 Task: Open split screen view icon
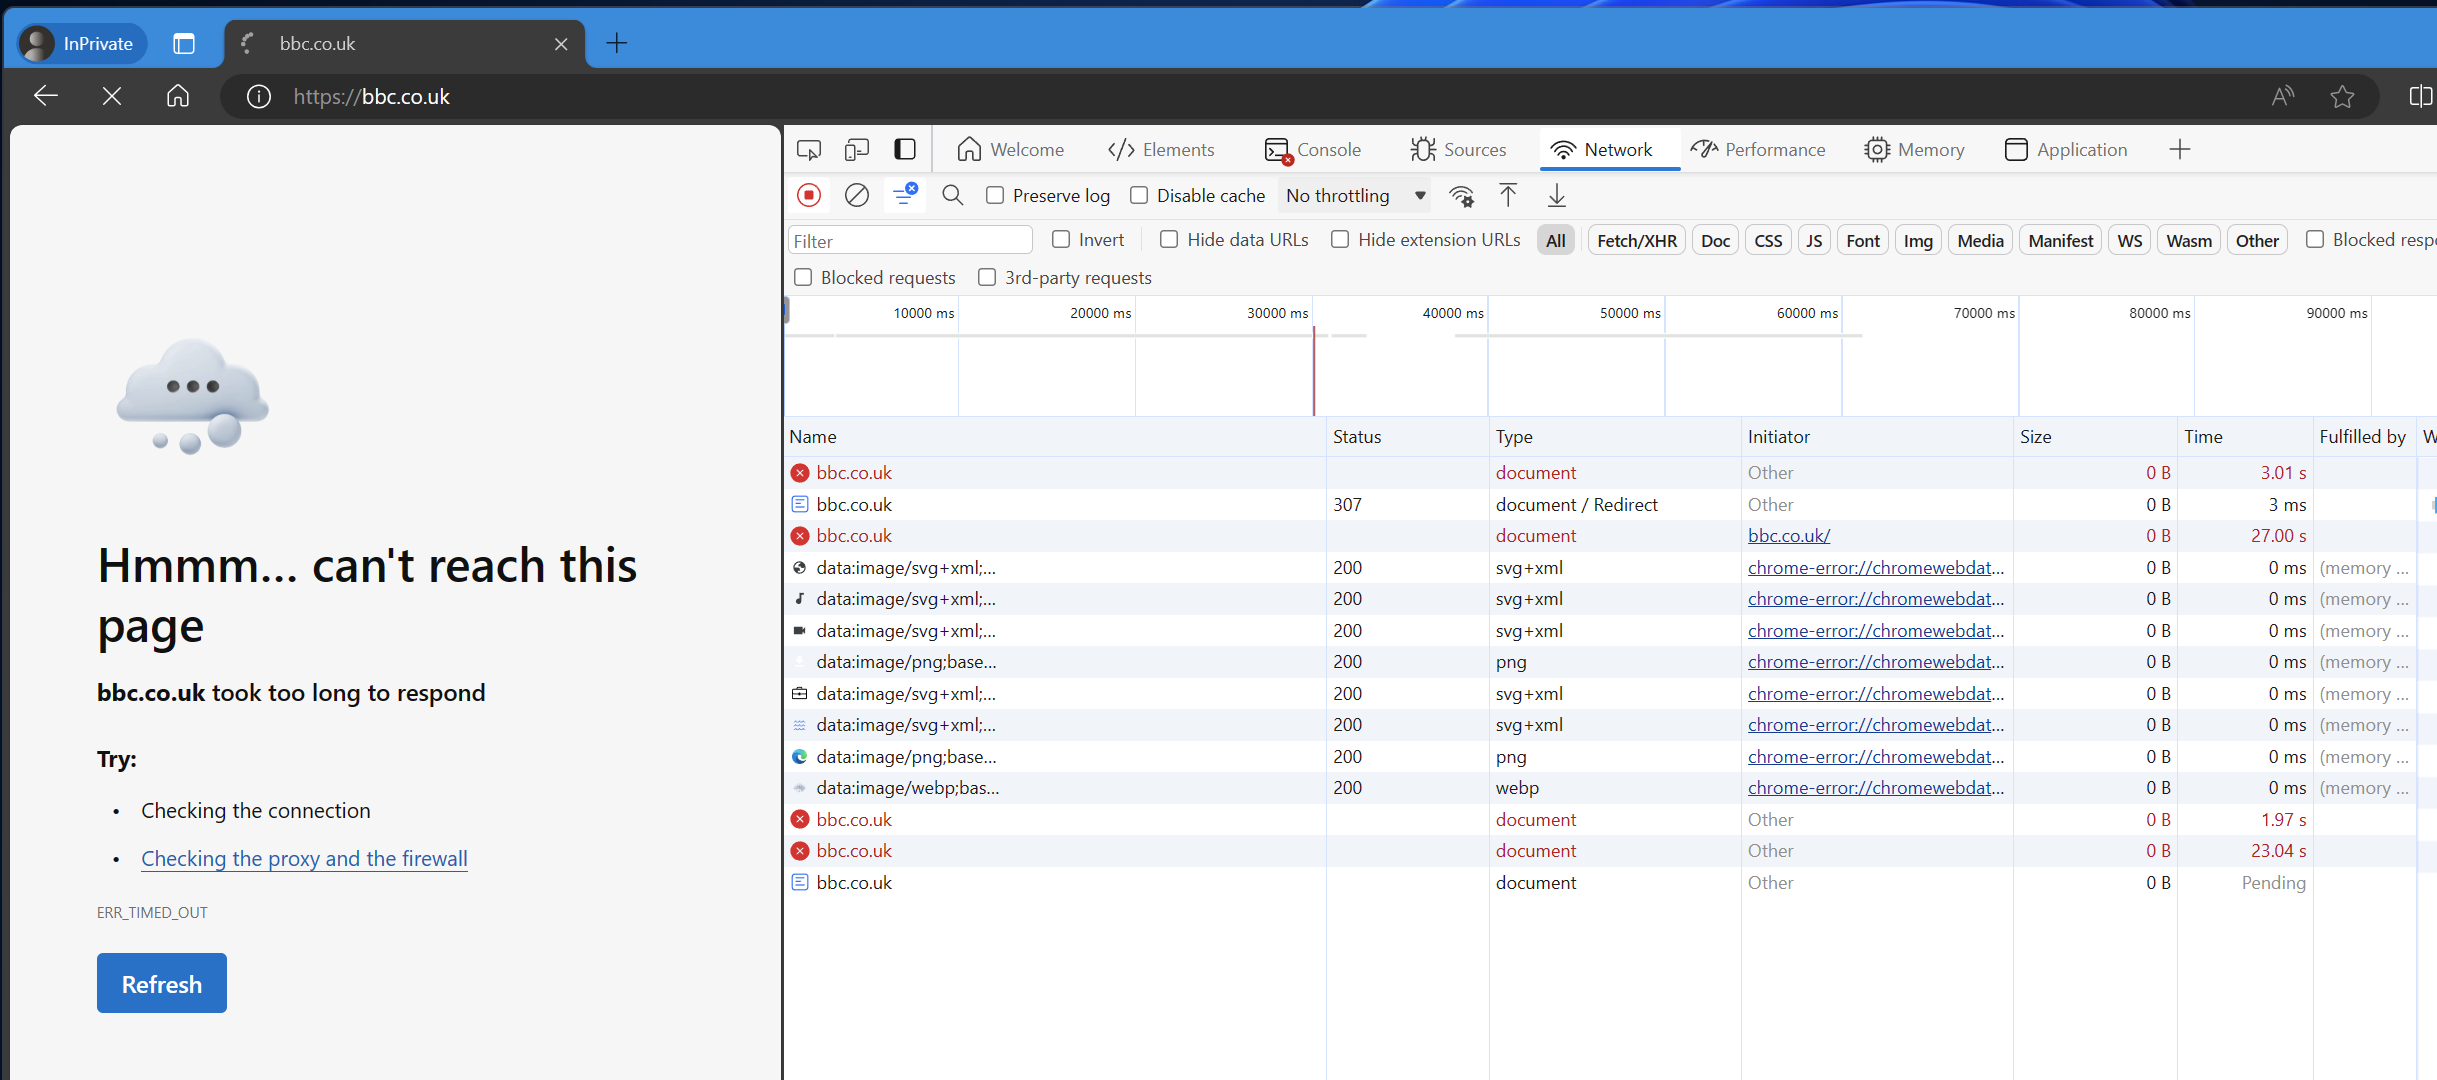2420,96
